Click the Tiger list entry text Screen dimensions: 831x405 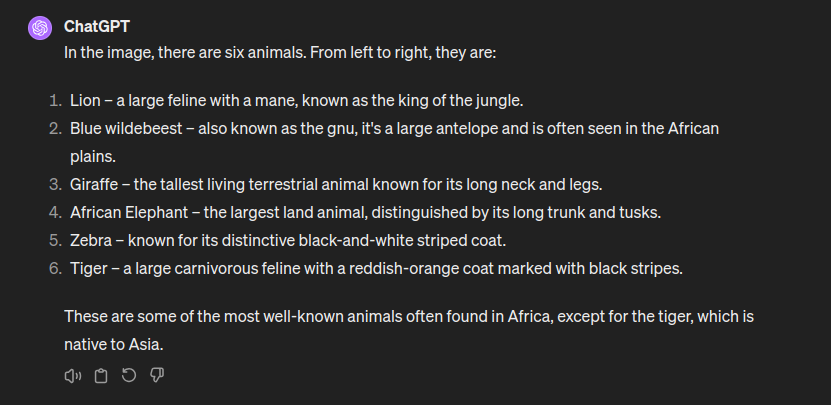tap(376, 269)
